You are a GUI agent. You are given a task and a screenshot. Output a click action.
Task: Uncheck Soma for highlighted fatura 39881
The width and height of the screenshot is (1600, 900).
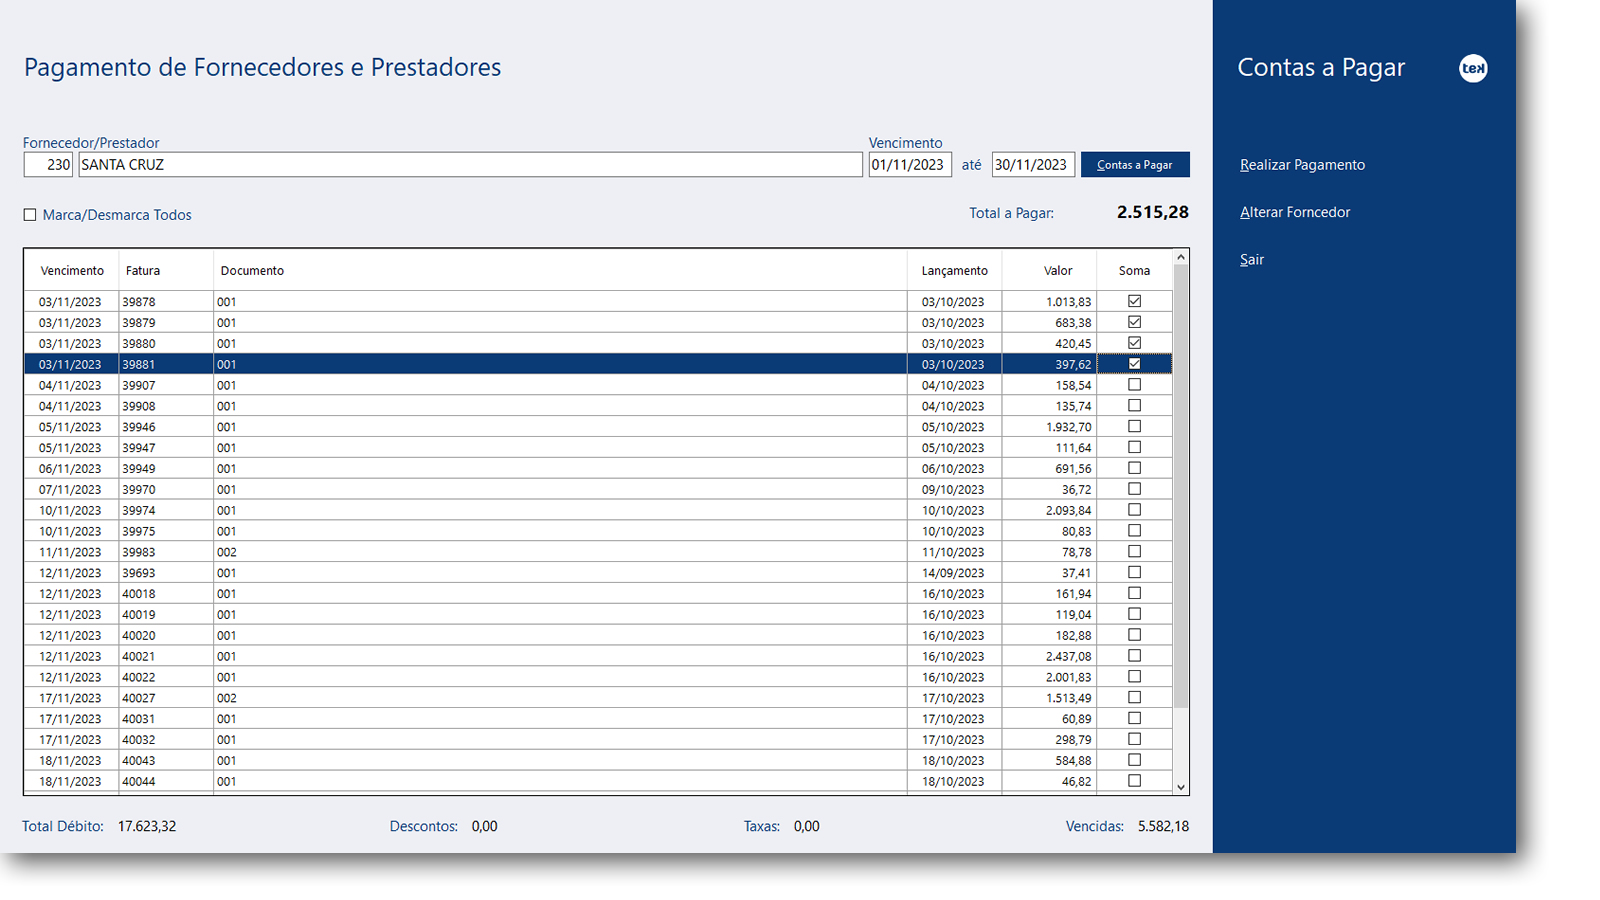1134,364
